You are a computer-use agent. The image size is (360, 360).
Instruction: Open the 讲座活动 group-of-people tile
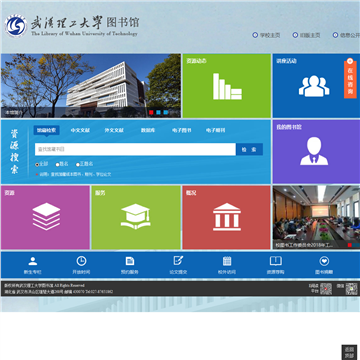click(316, 86)
